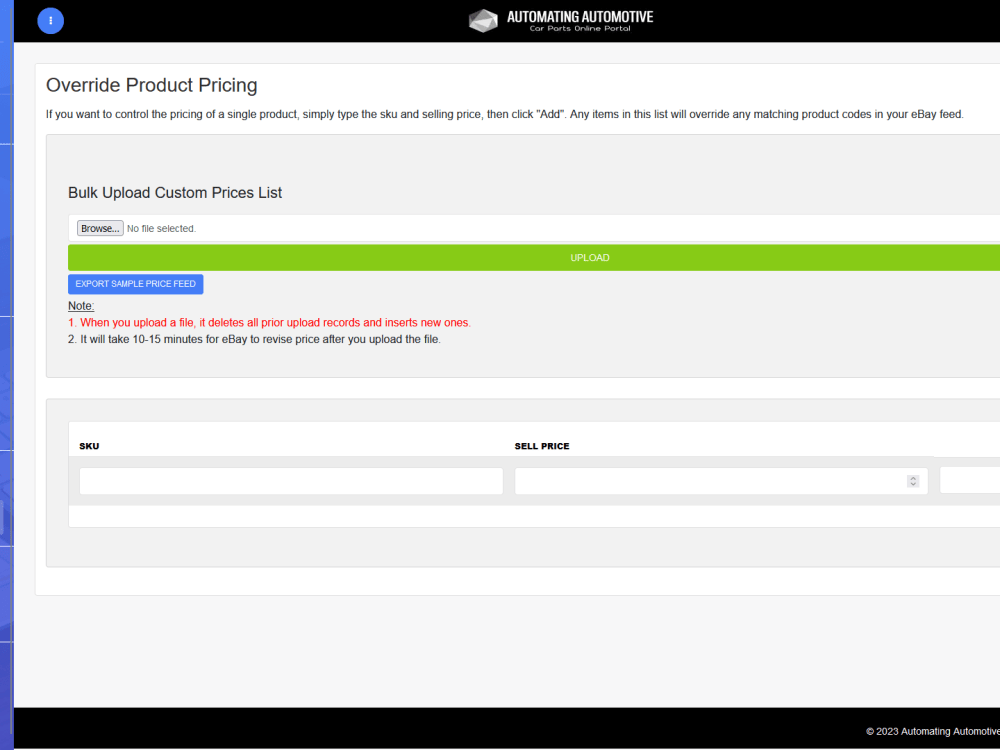Click the underlined 'Note:' label

point(81,306)
